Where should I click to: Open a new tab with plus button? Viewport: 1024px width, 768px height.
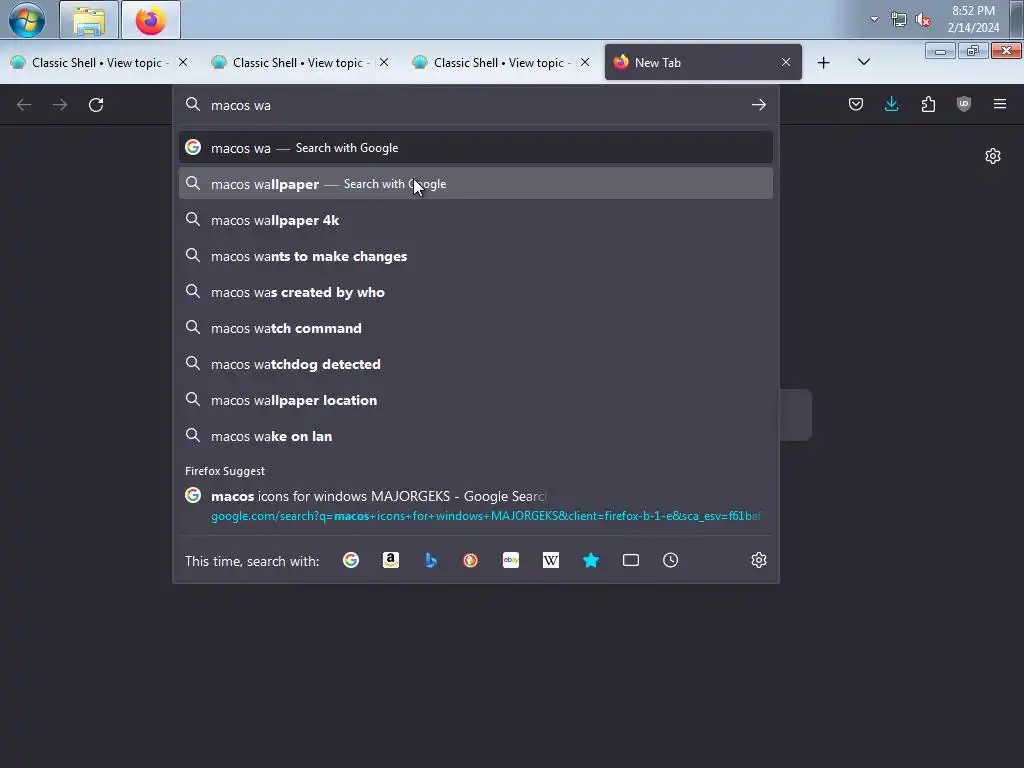[x=824, y=63]
